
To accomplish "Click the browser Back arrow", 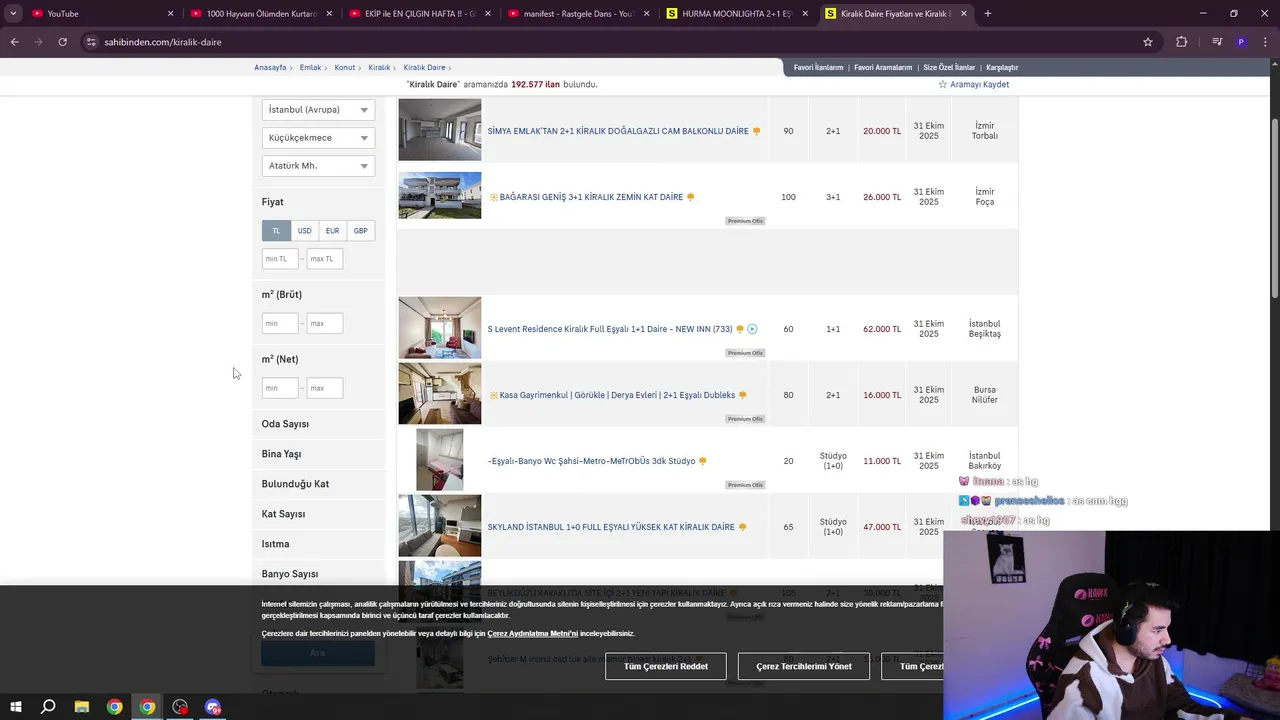I will pos(14,42).
